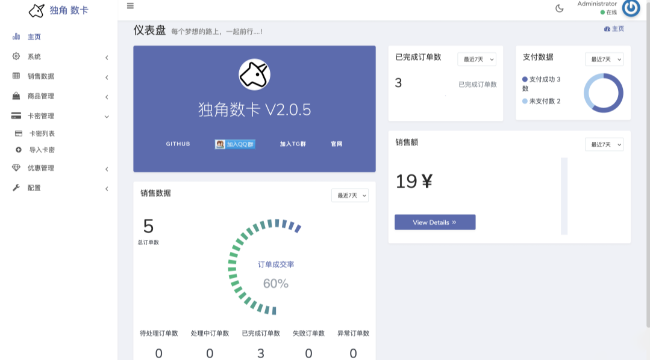650x360 pixels.
Task: Click the 优惠管理 diamond icon
Action: (x=16, y=168)
